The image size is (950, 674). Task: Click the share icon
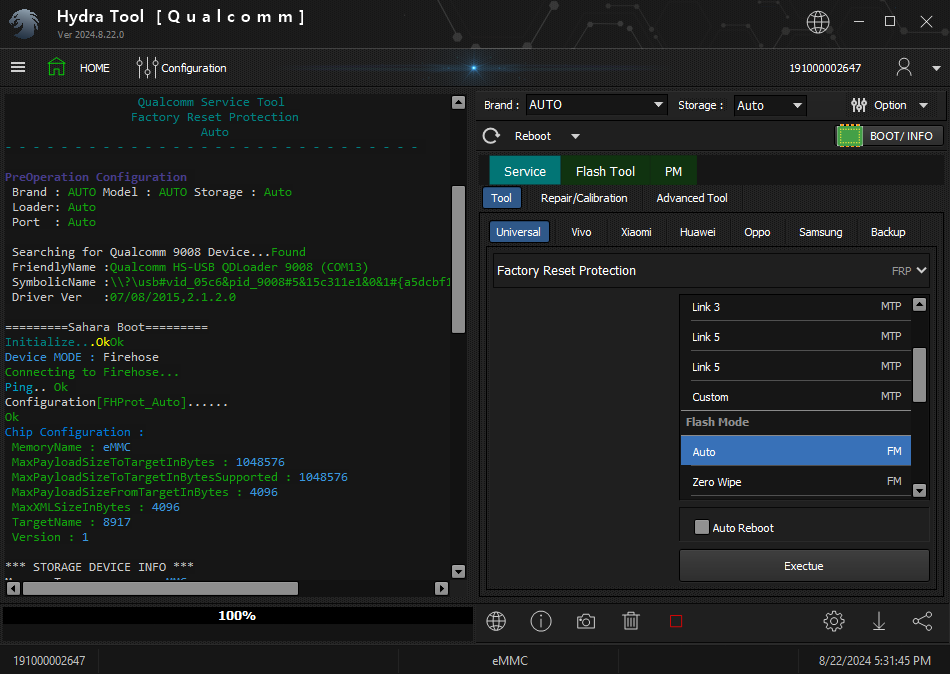point(922,621)
